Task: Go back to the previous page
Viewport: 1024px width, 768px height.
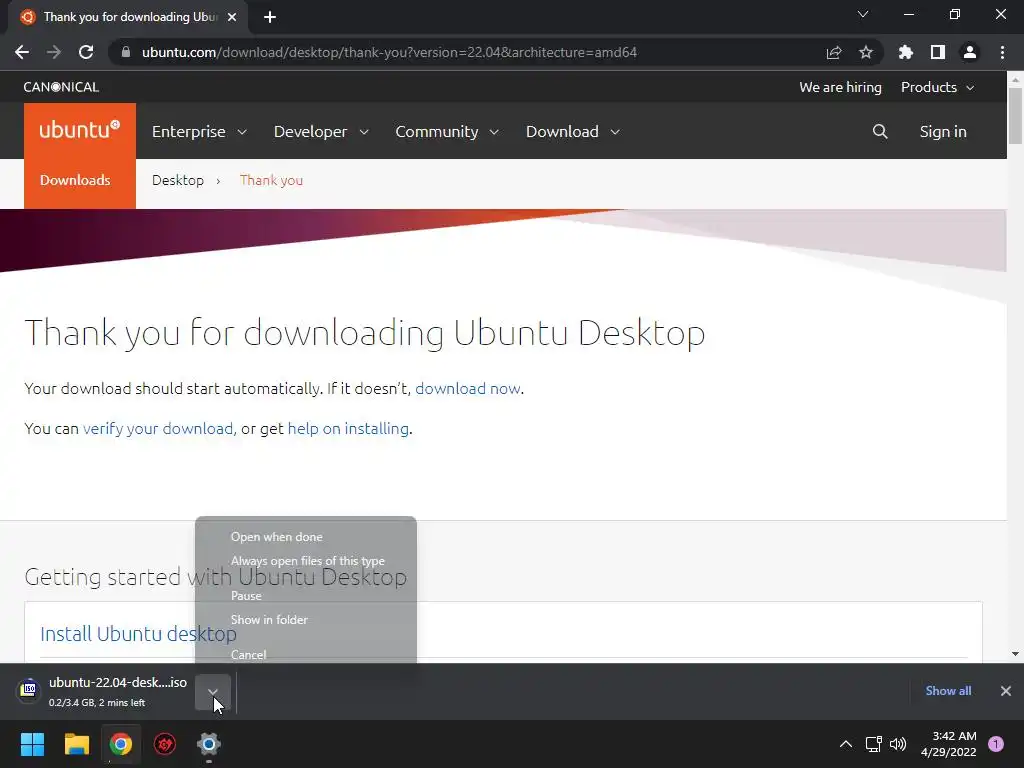Action: click(22, 52)
